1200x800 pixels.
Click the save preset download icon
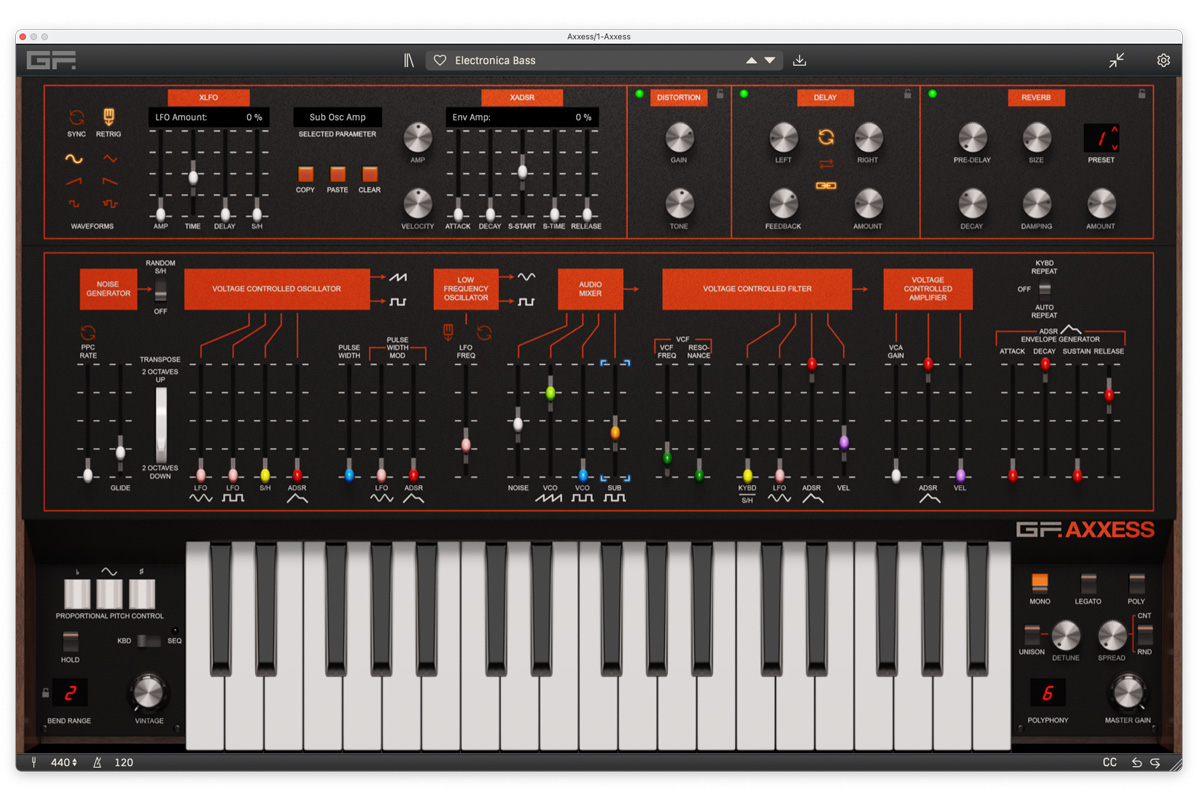pyautogui.click(x=799, y=60)
